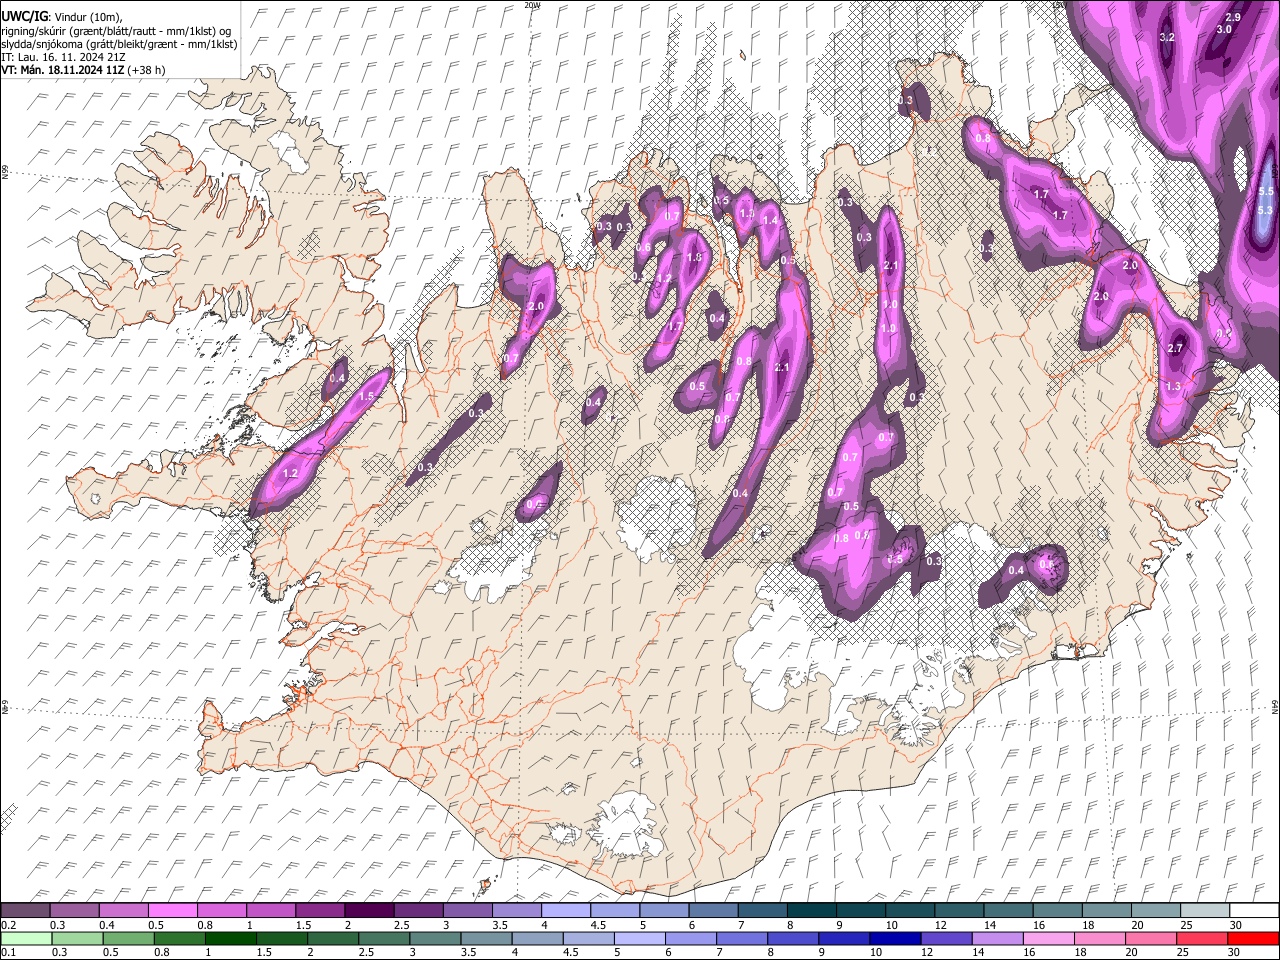The image size is (1280, 960).
Task: Click the 1.4 snowfall value on the map
Action: 770,220
